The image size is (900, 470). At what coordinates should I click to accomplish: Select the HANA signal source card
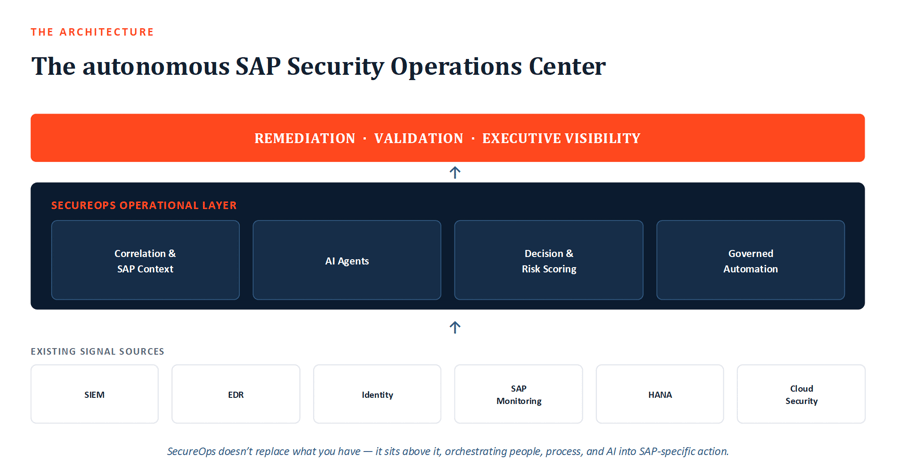pos(660,394)
